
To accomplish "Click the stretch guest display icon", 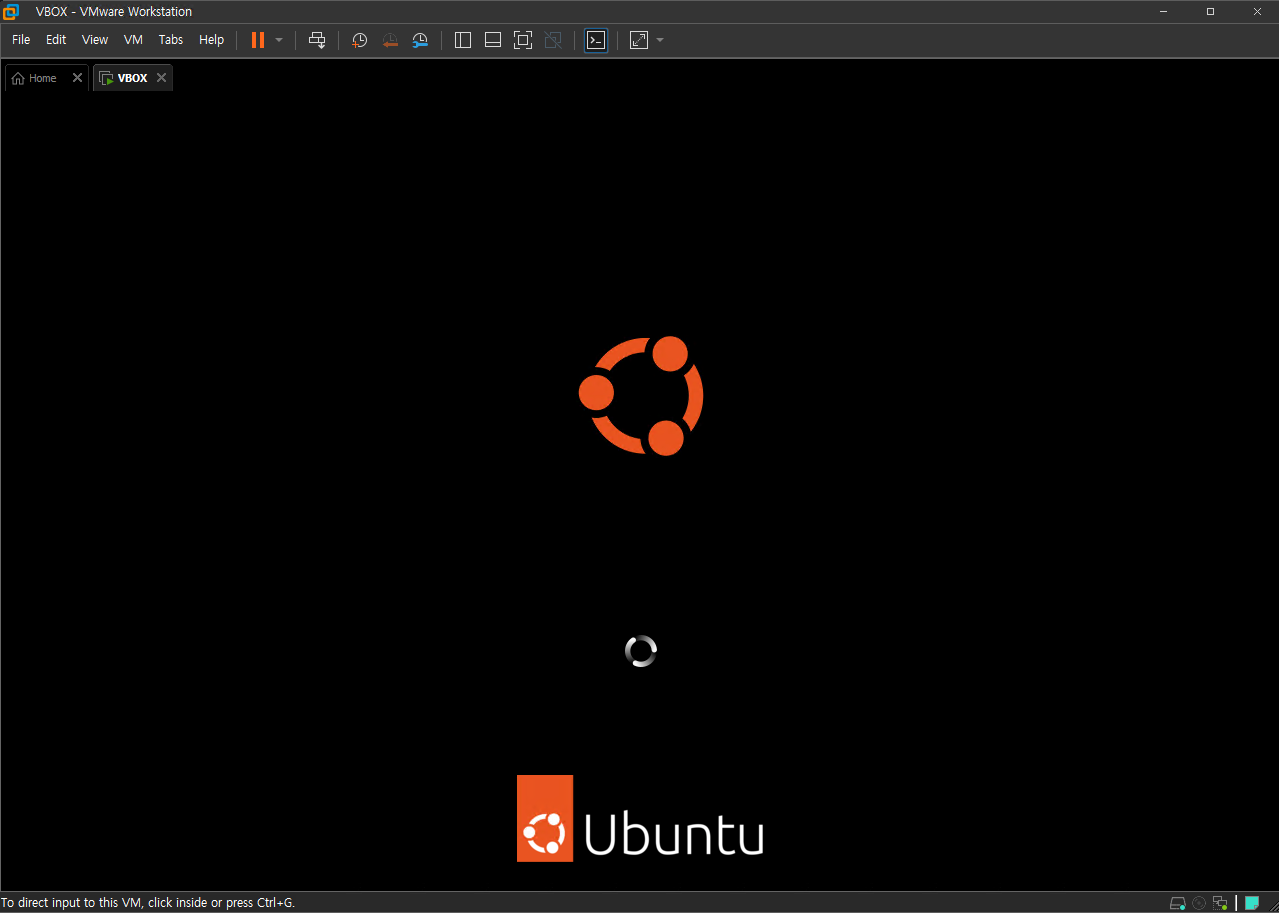I will pyautogui.click(x=639, y=40).
